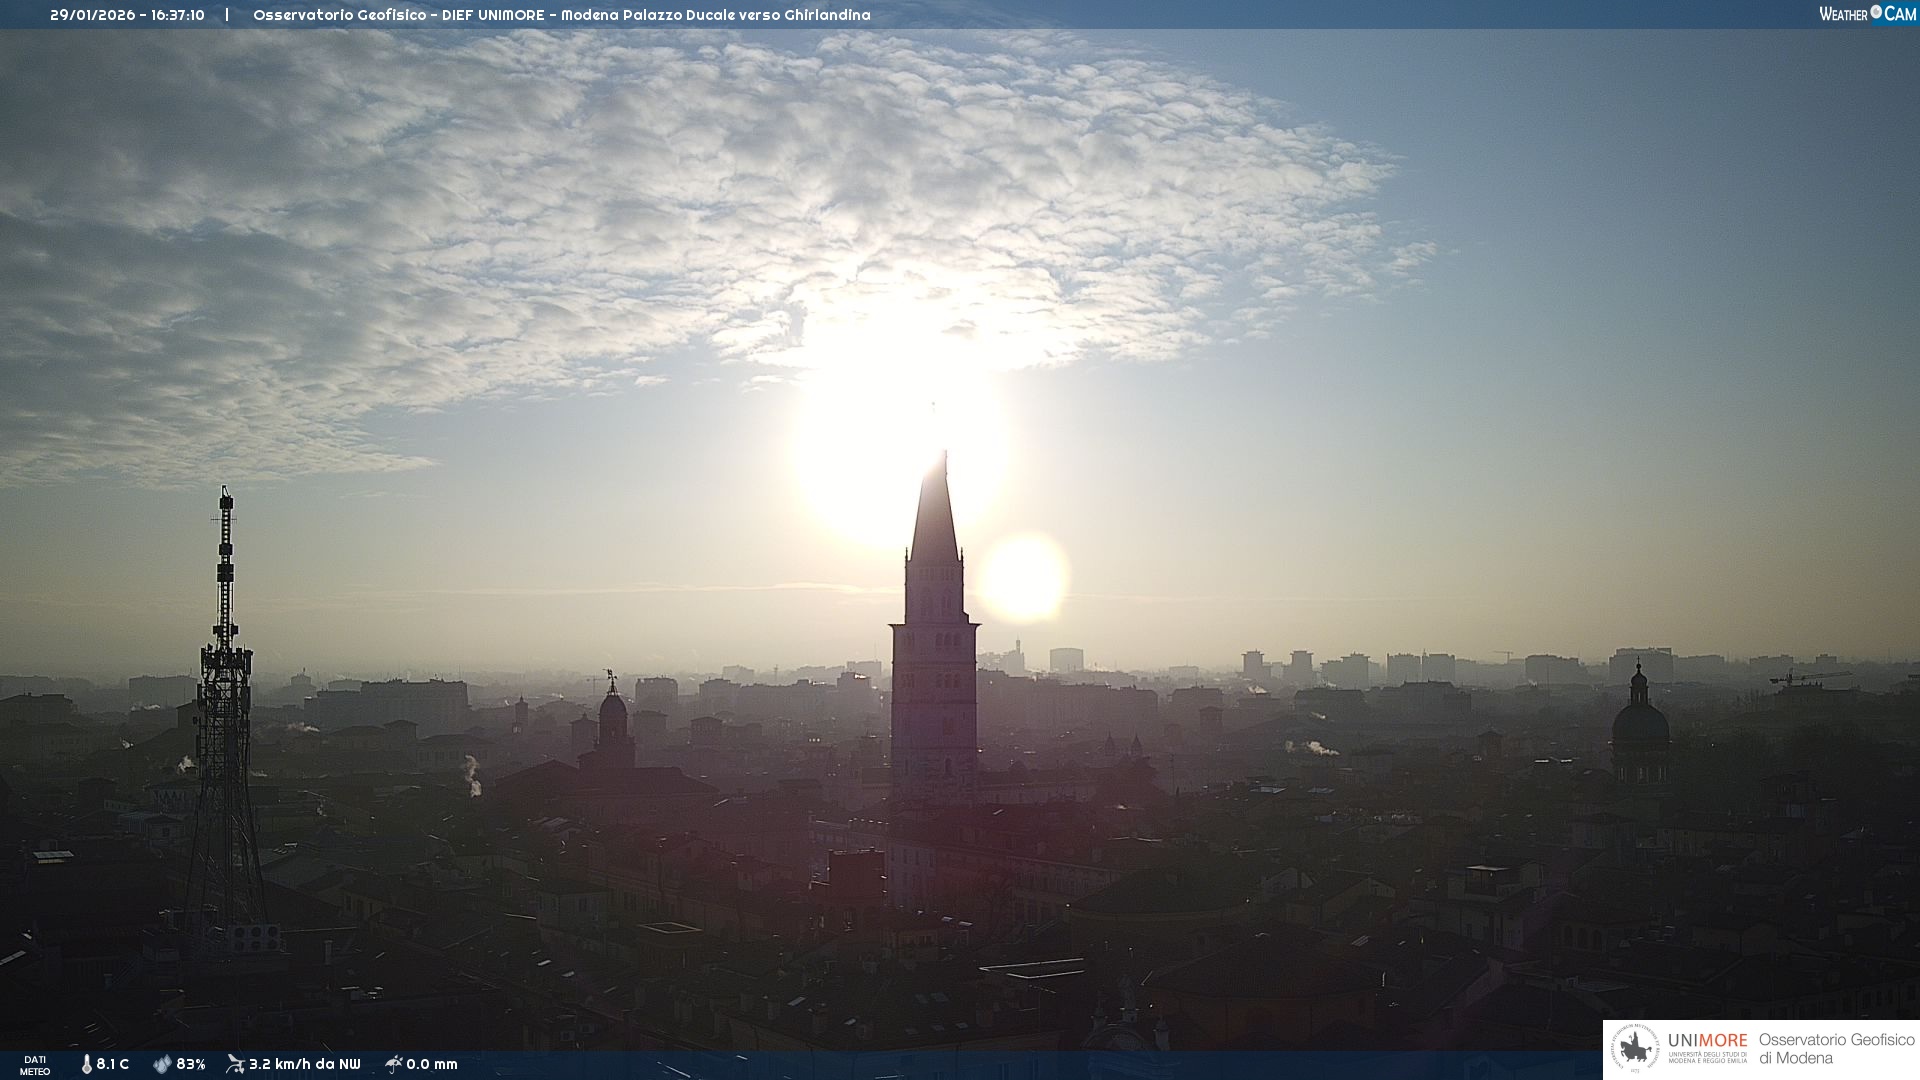The image size is (1920, 1080).
Task: Click the 8.1 C temperature reading
Action: [113, 1064]
